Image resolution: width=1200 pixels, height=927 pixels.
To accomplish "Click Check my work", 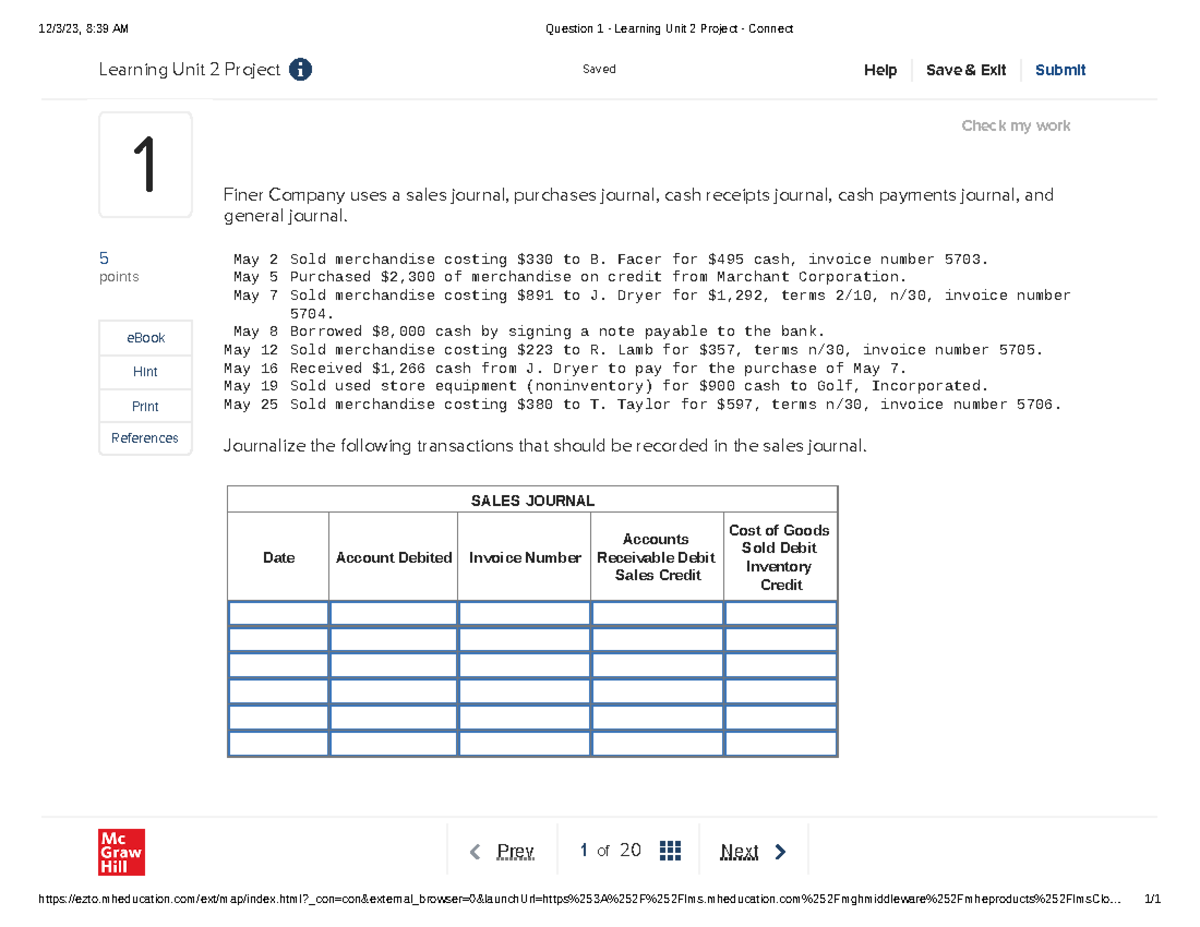I will pyautogui.click(x=1015, y=125).
